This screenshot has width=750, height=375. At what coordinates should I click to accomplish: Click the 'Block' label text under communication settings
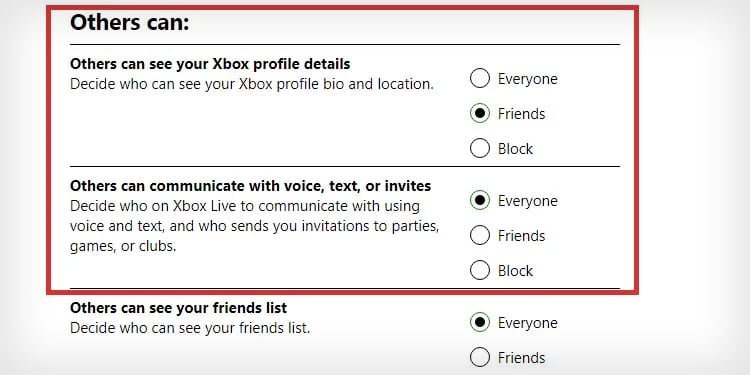coord(515,271)
